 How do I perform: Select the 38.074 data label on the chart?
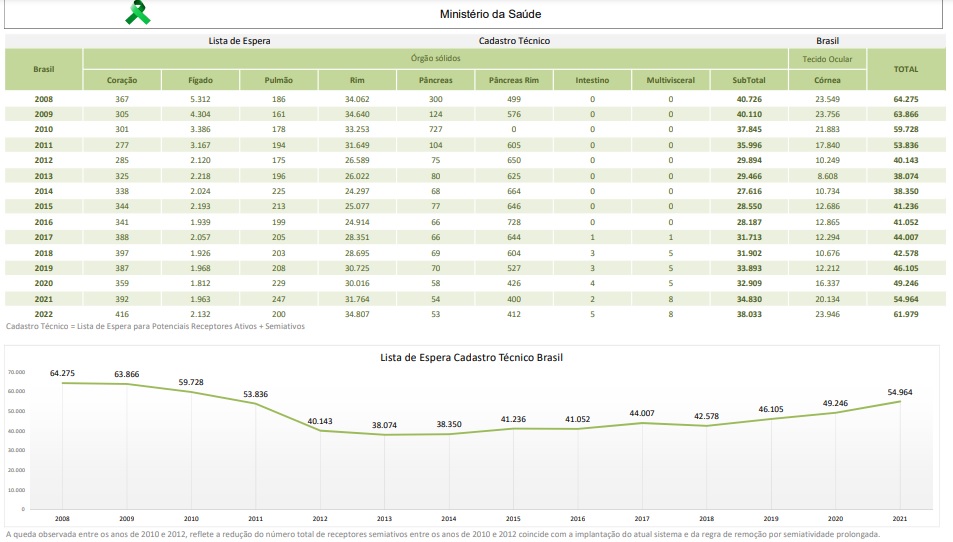tap(384, 424)
